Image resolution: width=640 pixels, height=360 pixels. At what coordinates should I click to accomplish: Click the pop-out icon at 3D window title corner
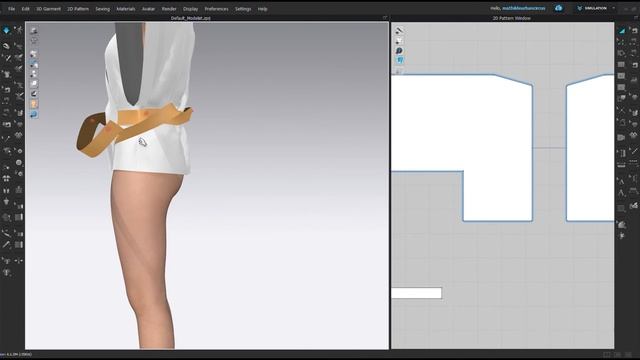tap(385, 18)
